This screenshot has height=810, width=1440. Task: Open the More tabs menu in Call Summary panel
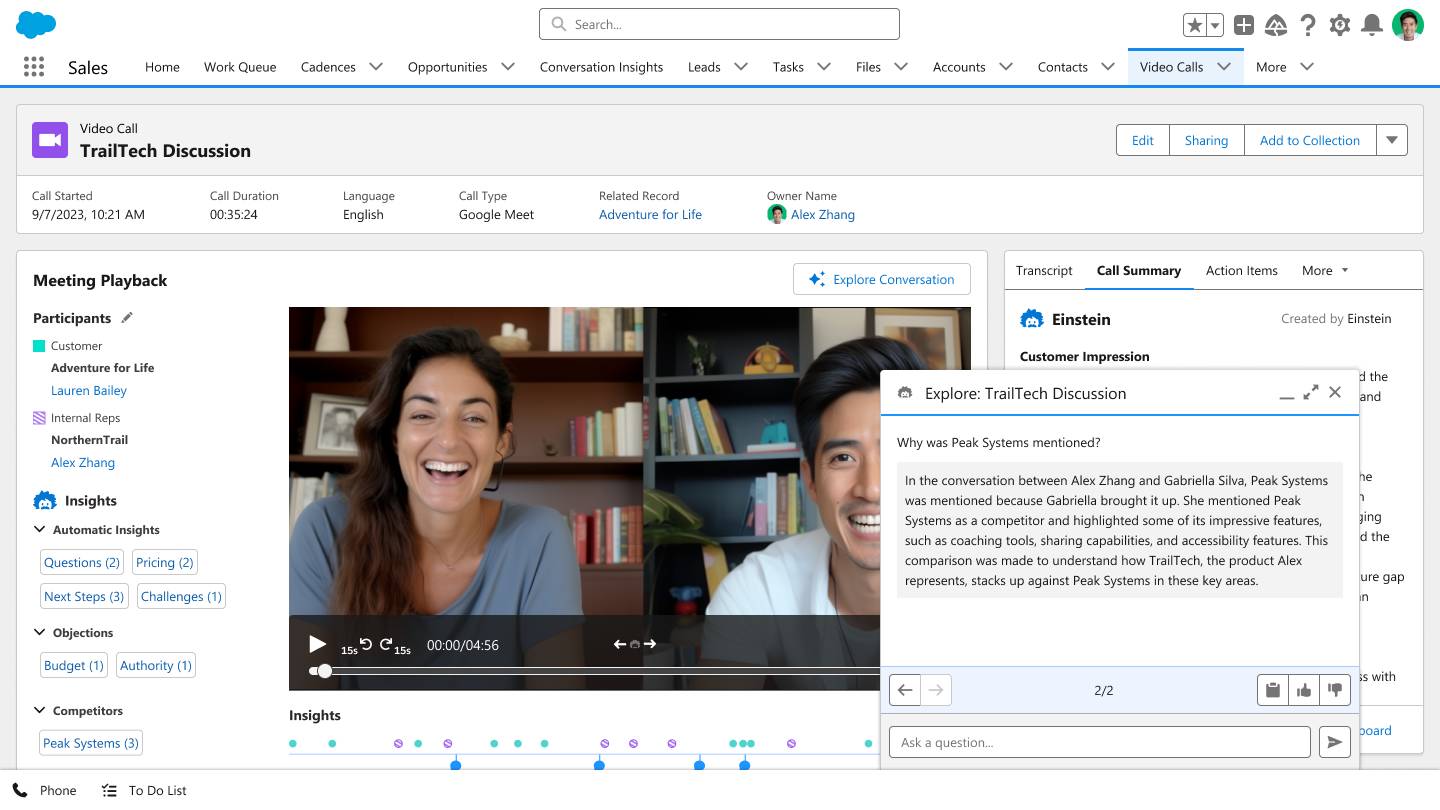[1325, 270]
